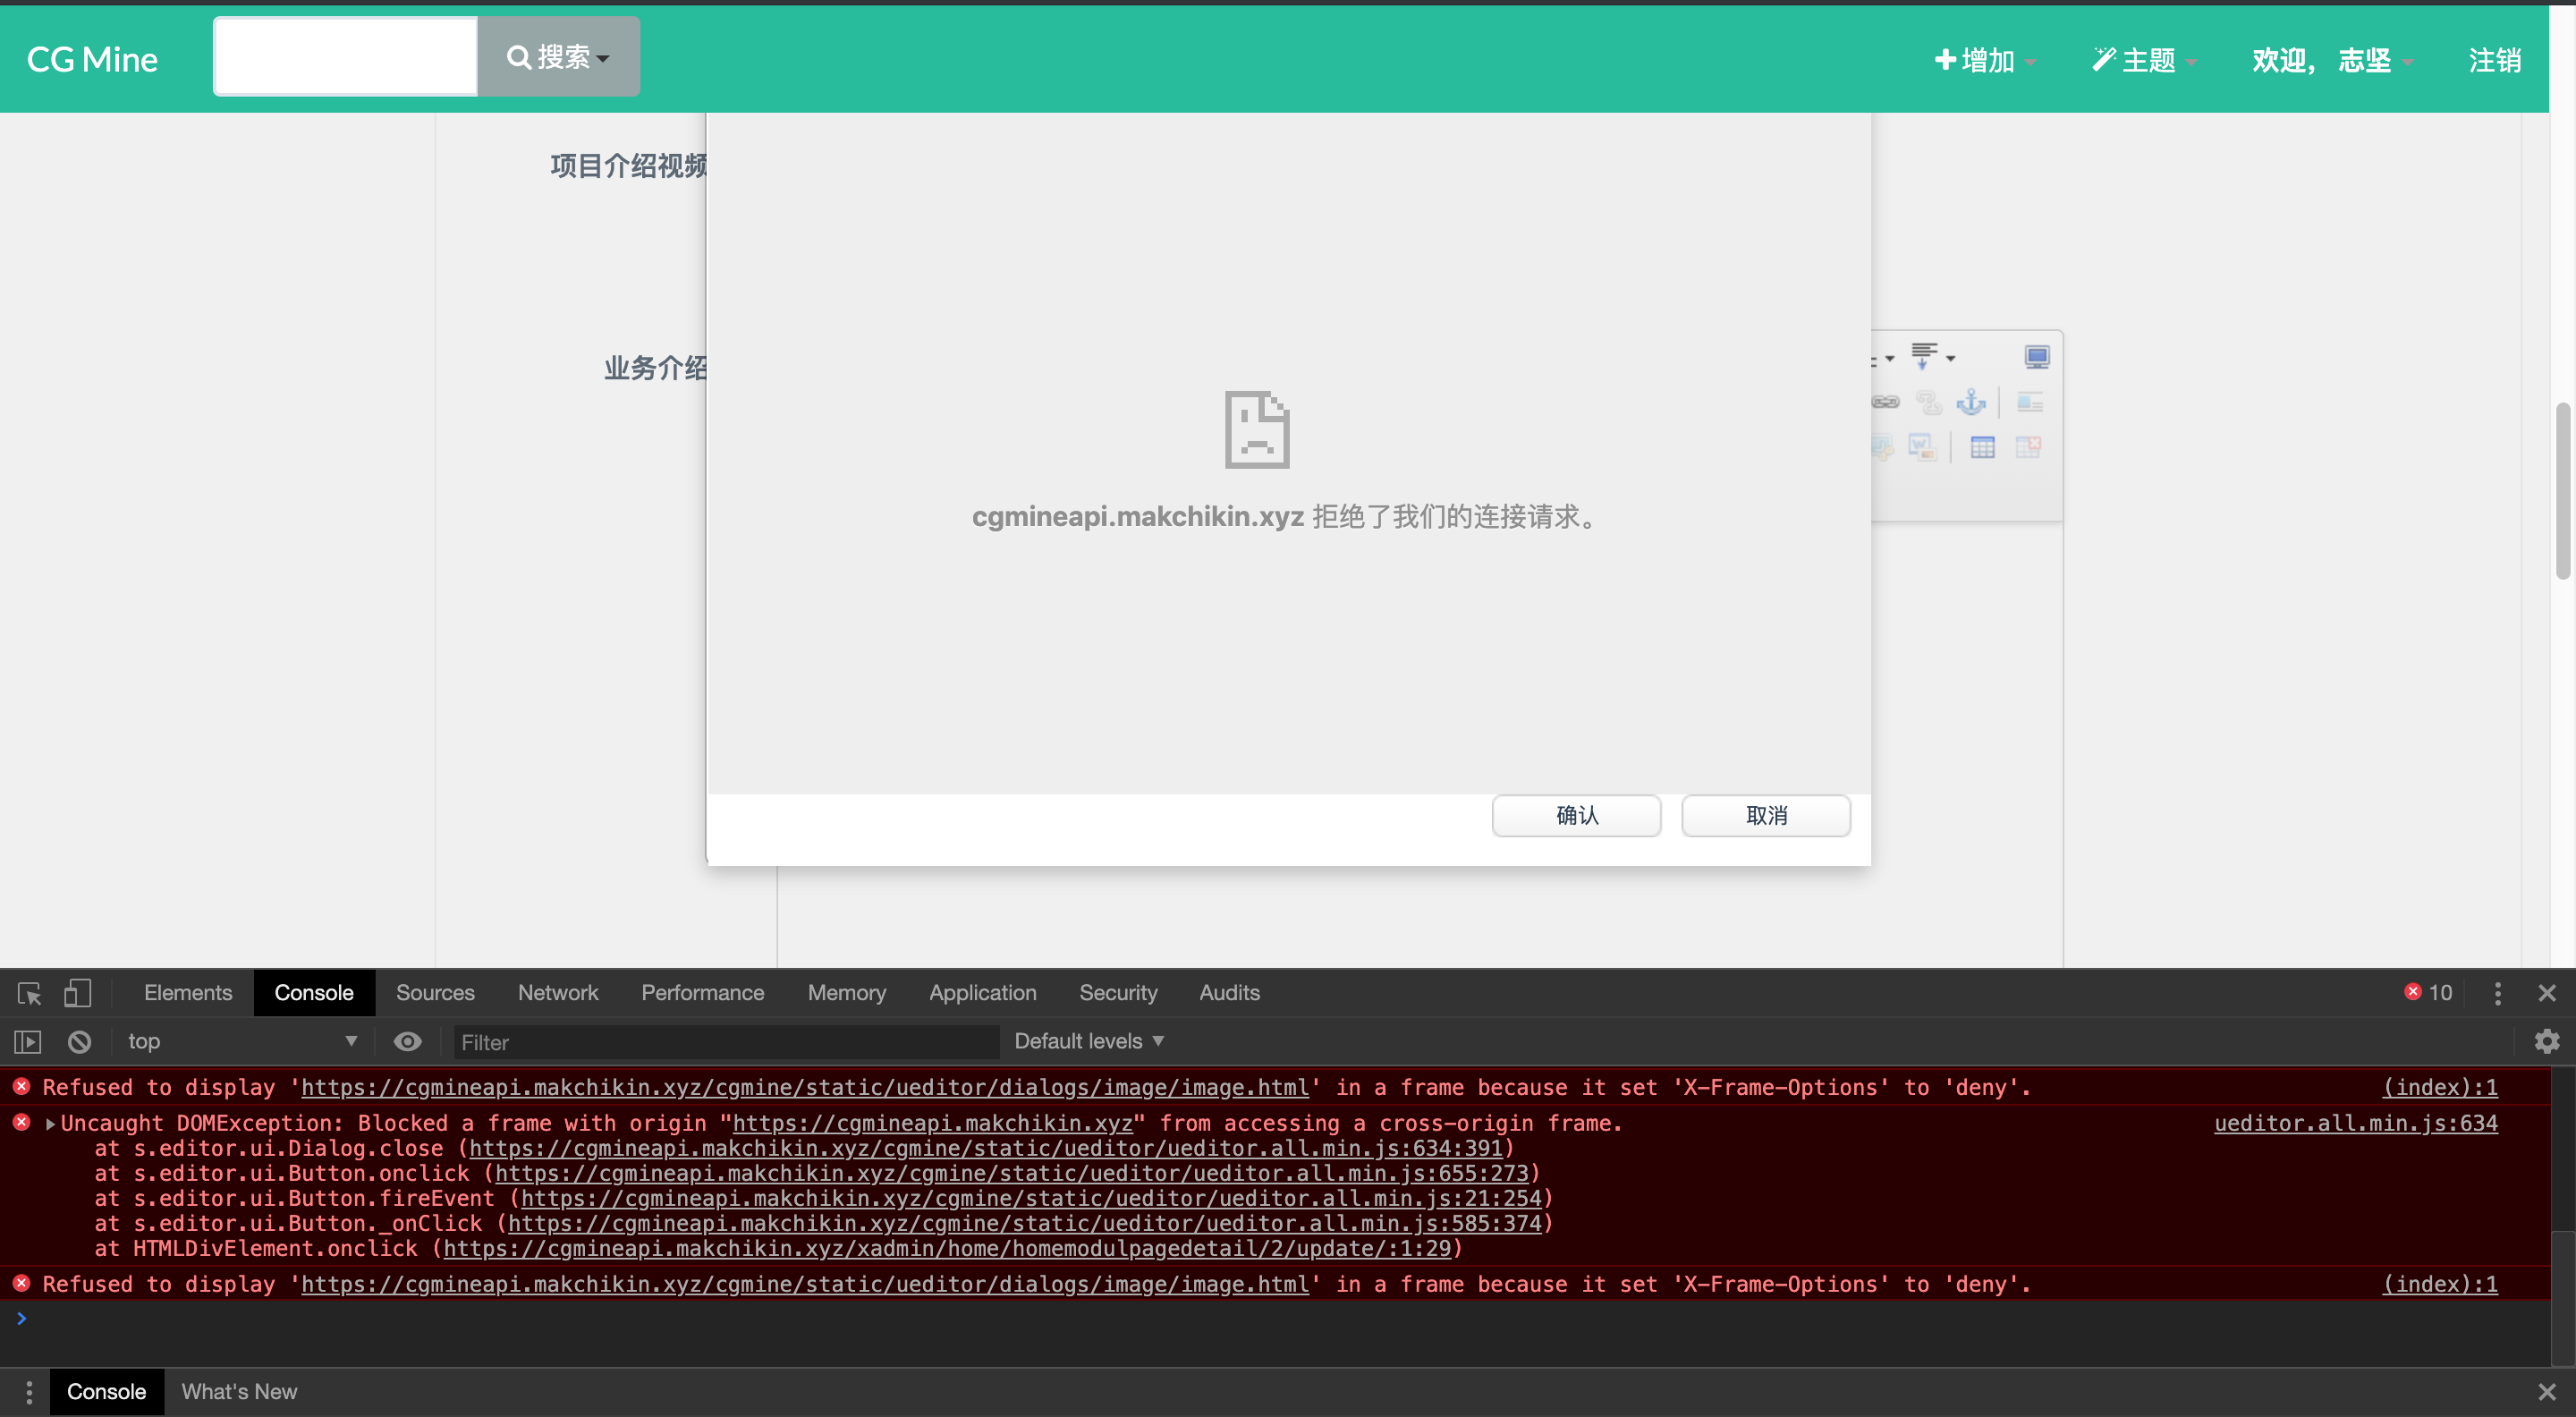2576x1417 pixels.
Task: Switch to the Network tab in DevTools
Action: pos(558,991)
